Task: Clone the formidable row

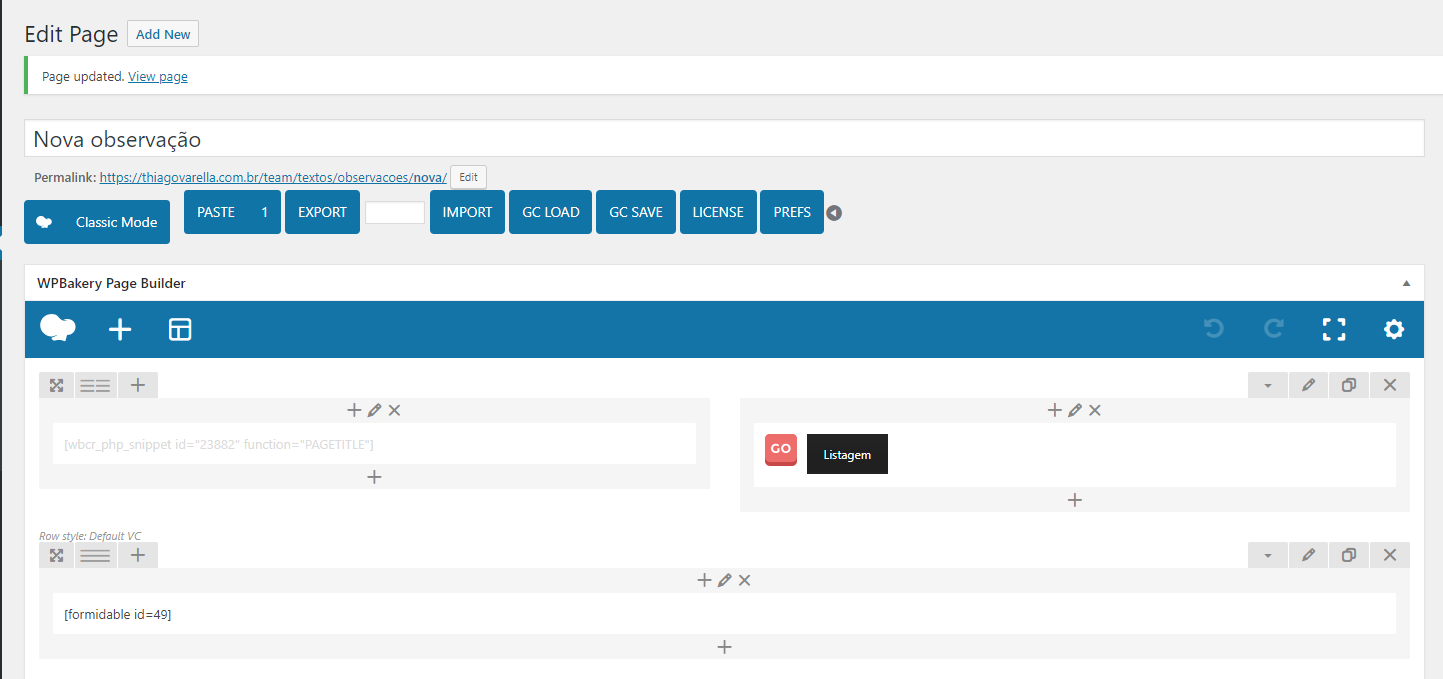Action: click(1349, 555)
